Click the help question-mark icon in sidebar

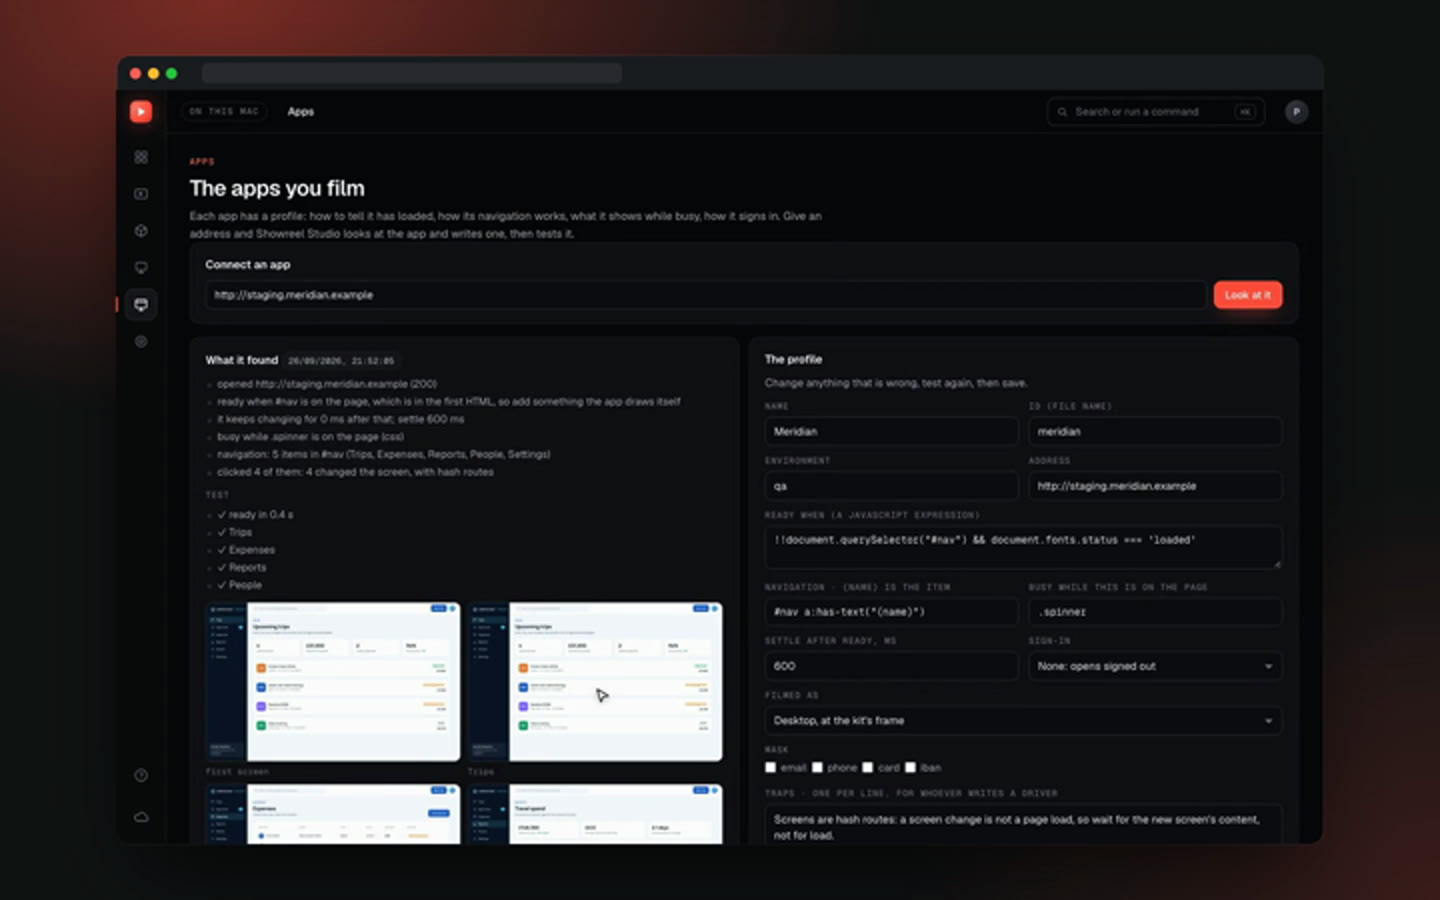141,775
